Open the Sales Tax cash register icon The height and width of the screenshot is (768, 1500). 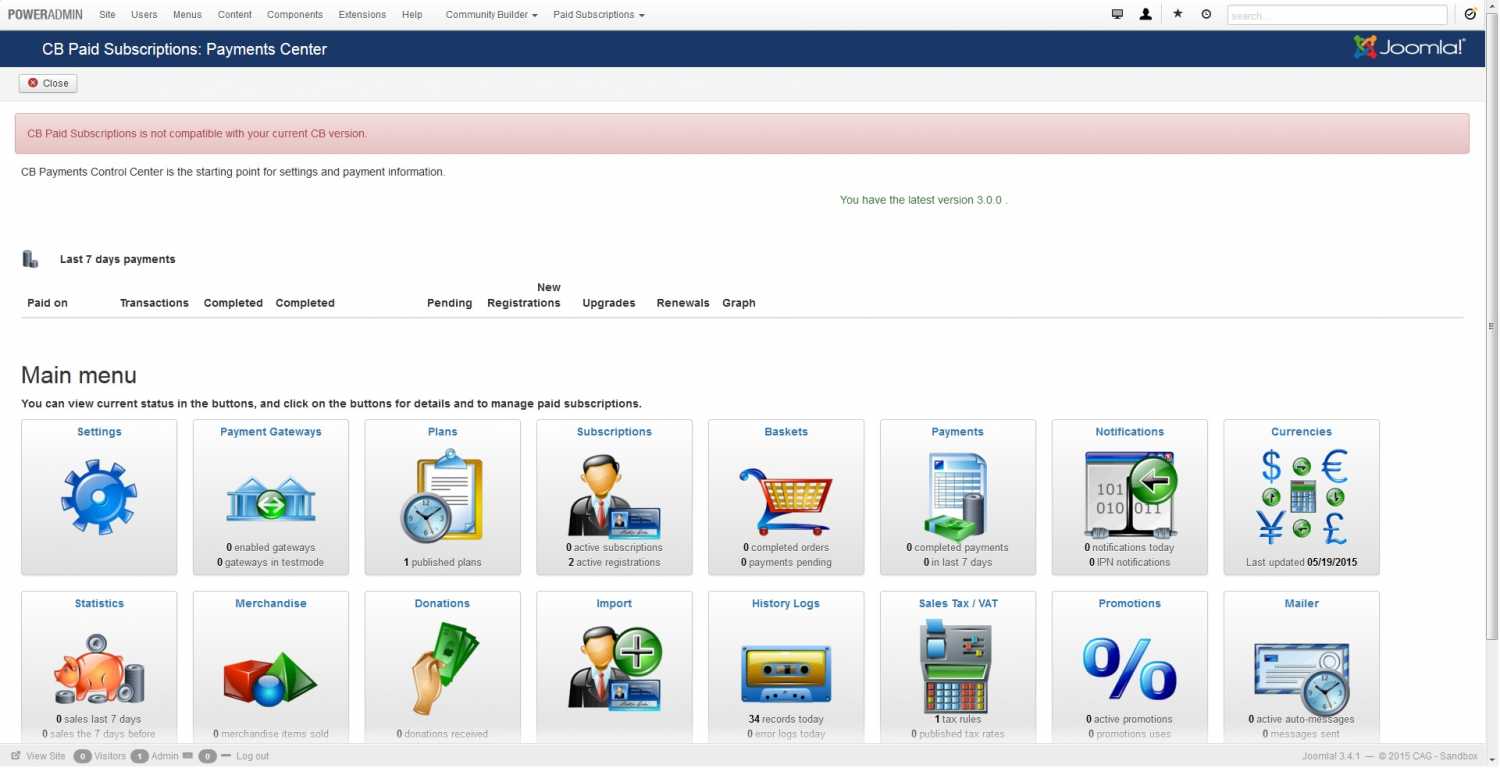957,666
